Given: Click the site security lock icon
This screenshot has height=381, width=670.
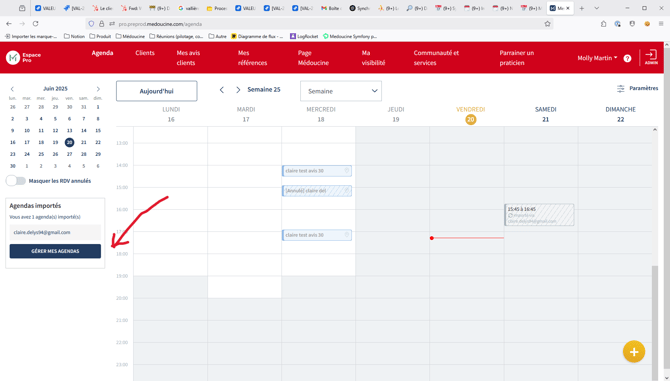Looking at the screenshot, I should (102, 24).
